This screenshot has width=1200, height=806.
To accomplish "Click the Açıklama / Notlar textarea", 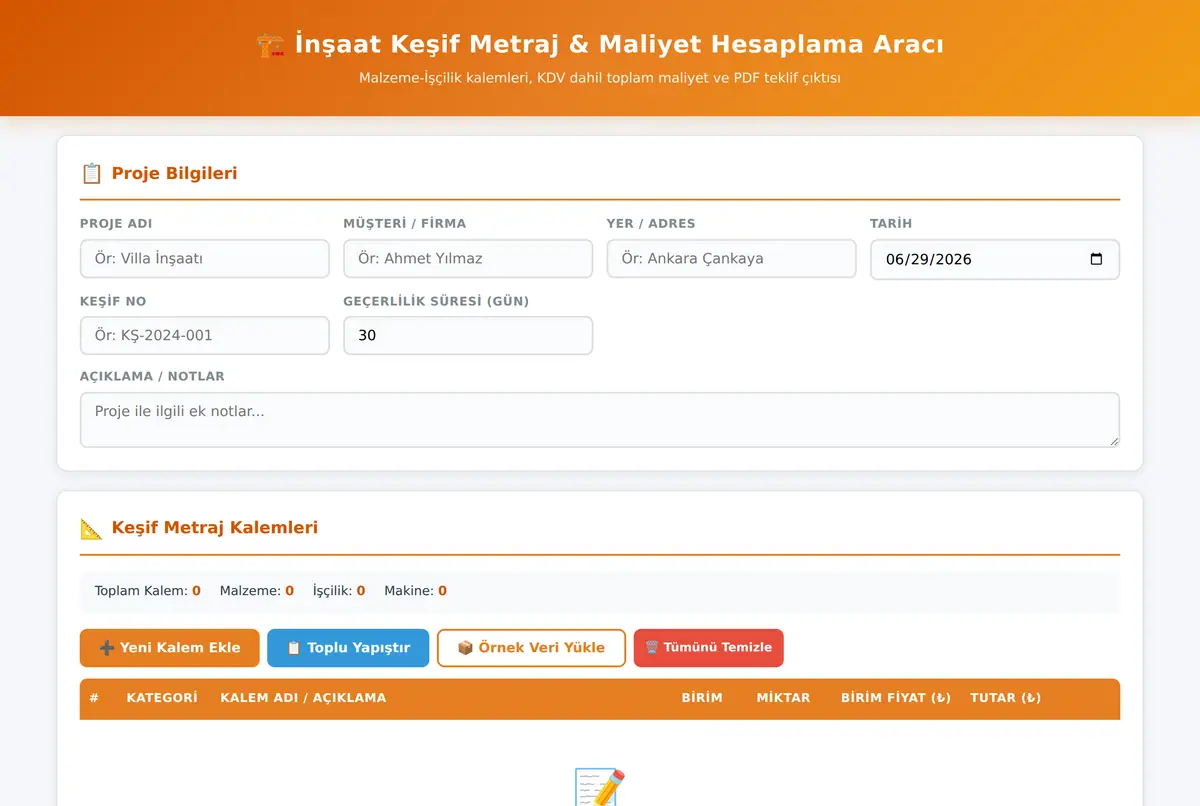I will (600, 420).
